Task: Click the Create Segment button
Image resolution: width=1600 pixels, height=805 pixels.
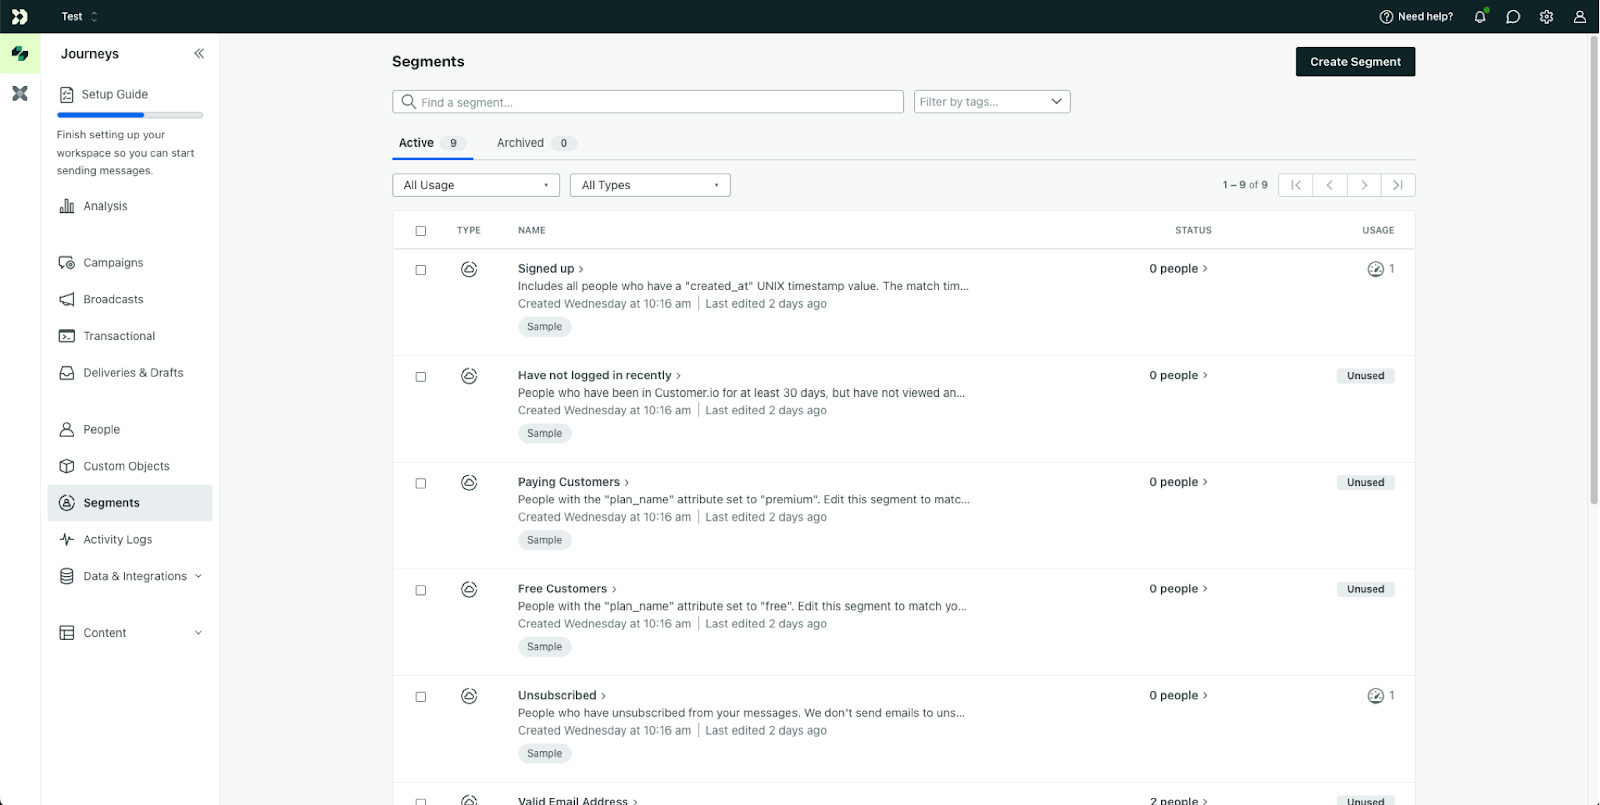Action: point(1355,62)
